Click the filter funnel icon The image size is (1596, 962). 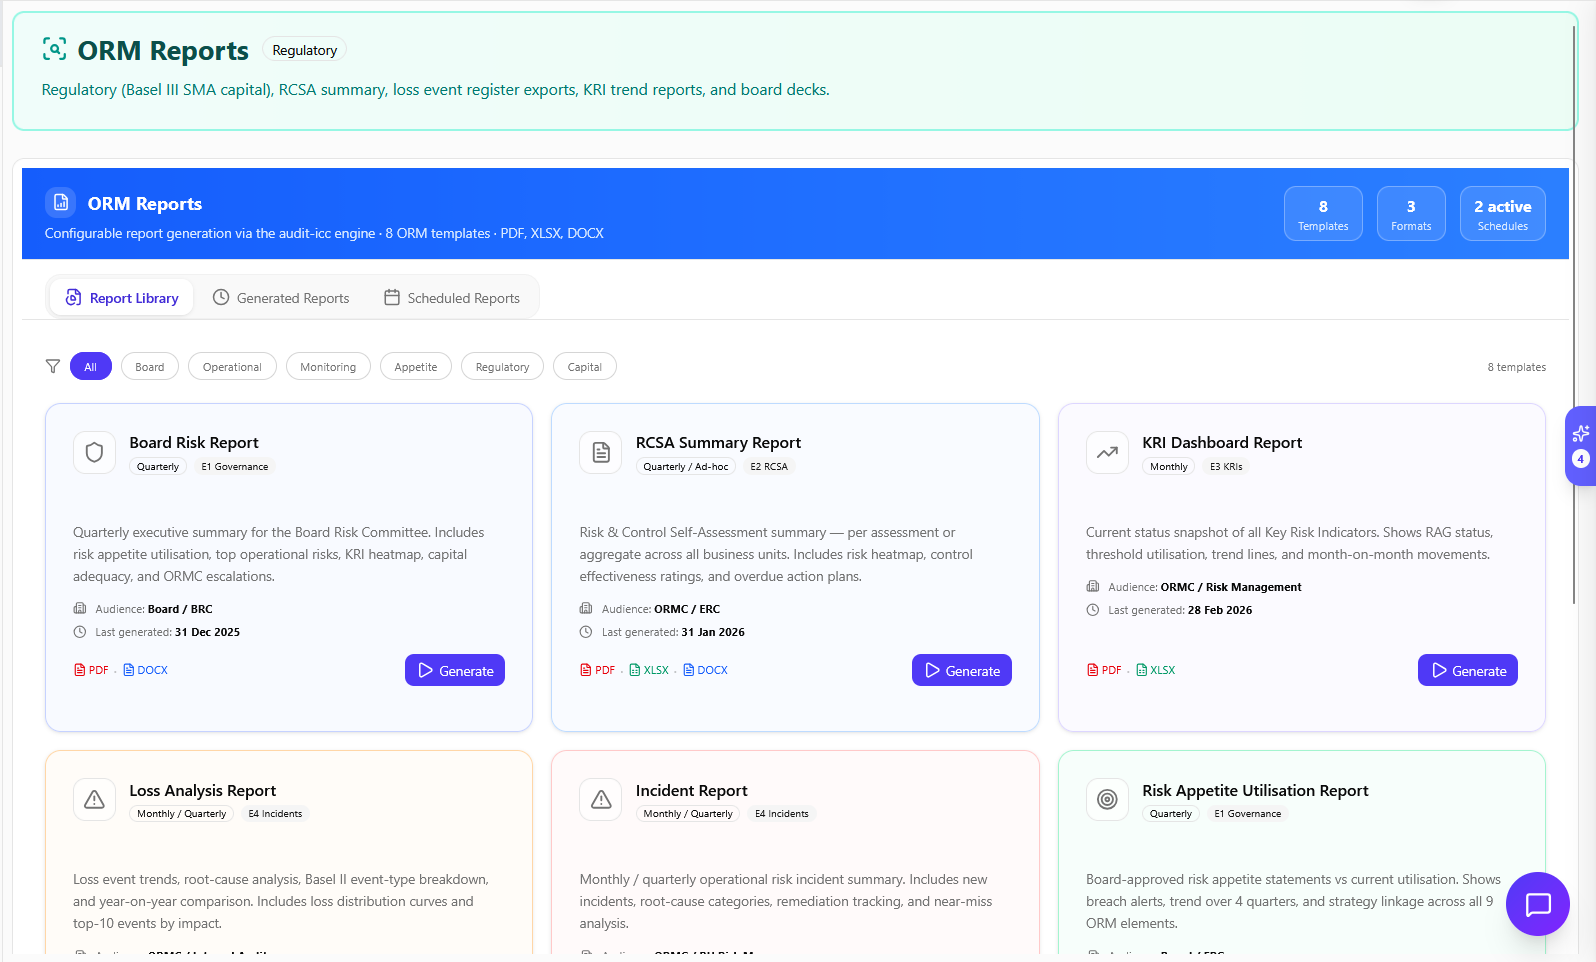coord(53,367)
